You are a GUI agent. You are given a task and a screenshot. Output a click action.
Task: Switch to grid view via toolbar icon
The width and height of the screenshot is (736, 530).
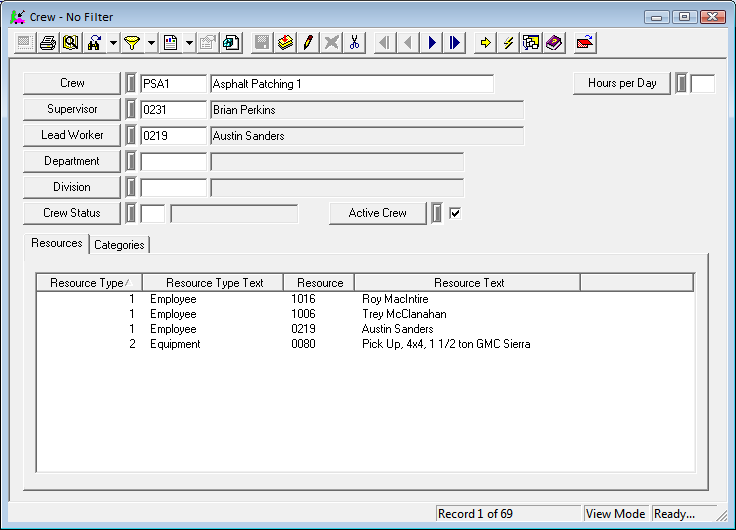click(x=24, y=43)
